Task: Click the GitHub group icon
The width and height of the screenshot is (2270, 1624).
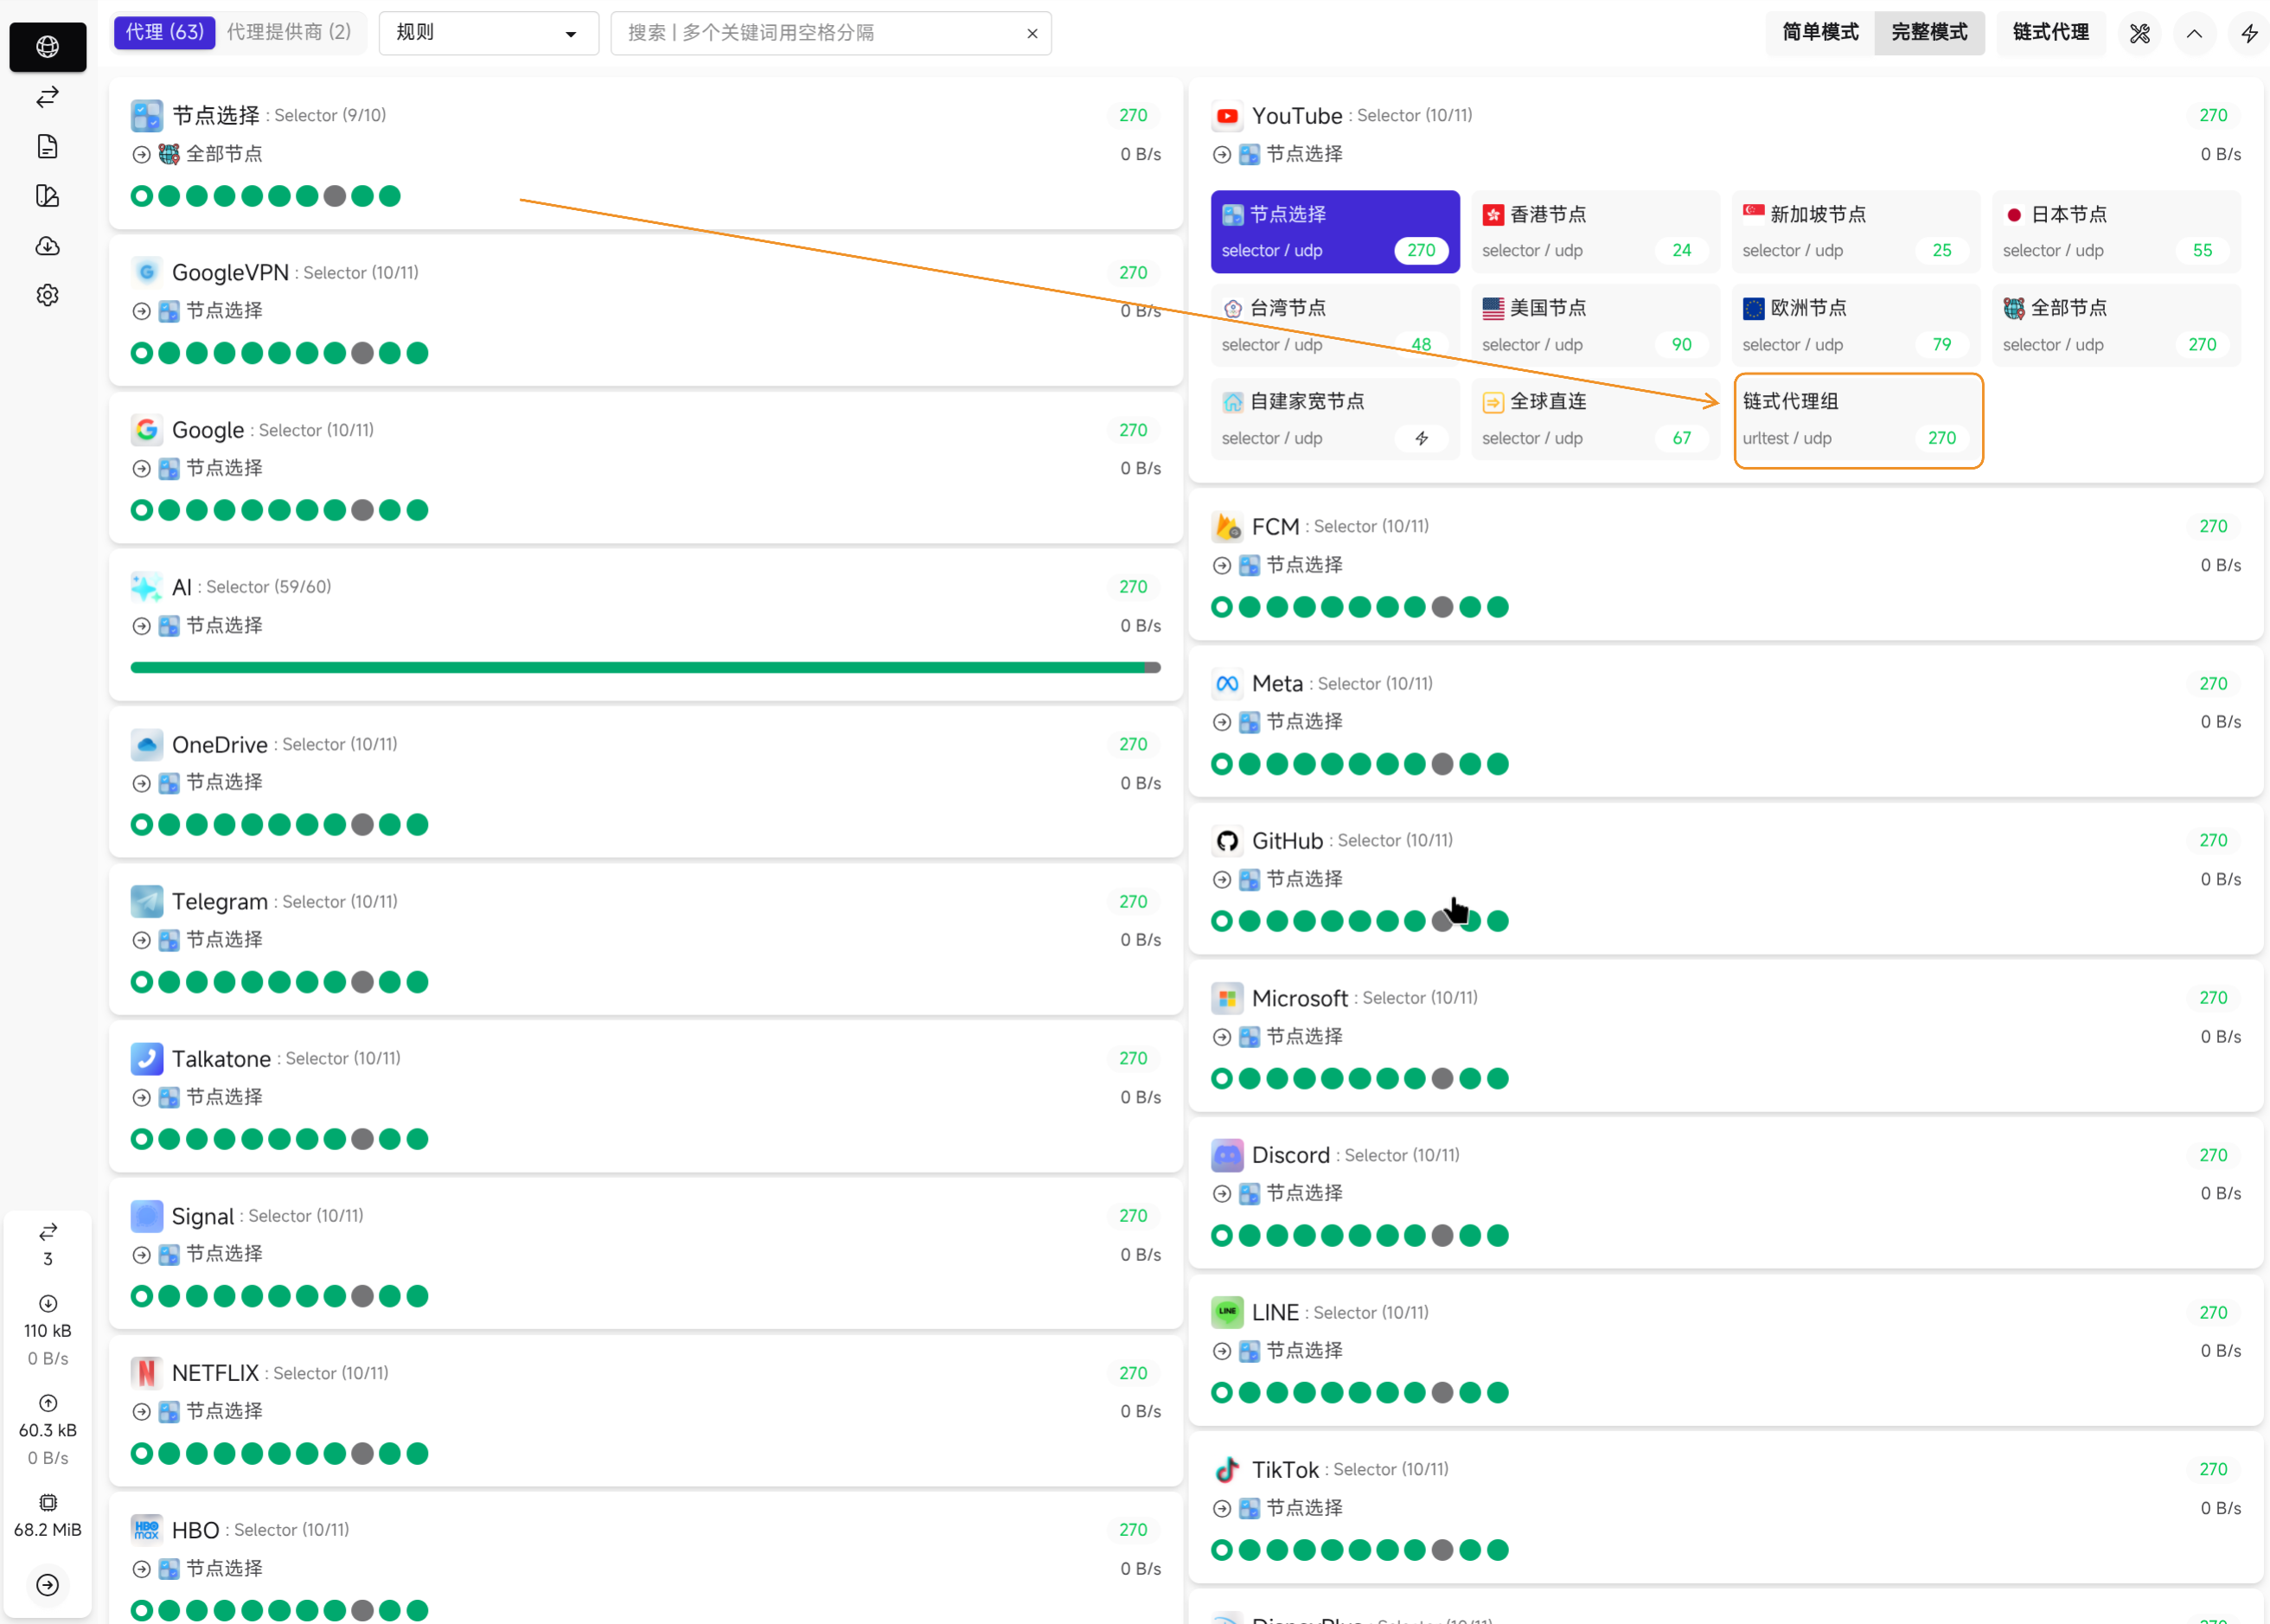Action: (1227, 841)
